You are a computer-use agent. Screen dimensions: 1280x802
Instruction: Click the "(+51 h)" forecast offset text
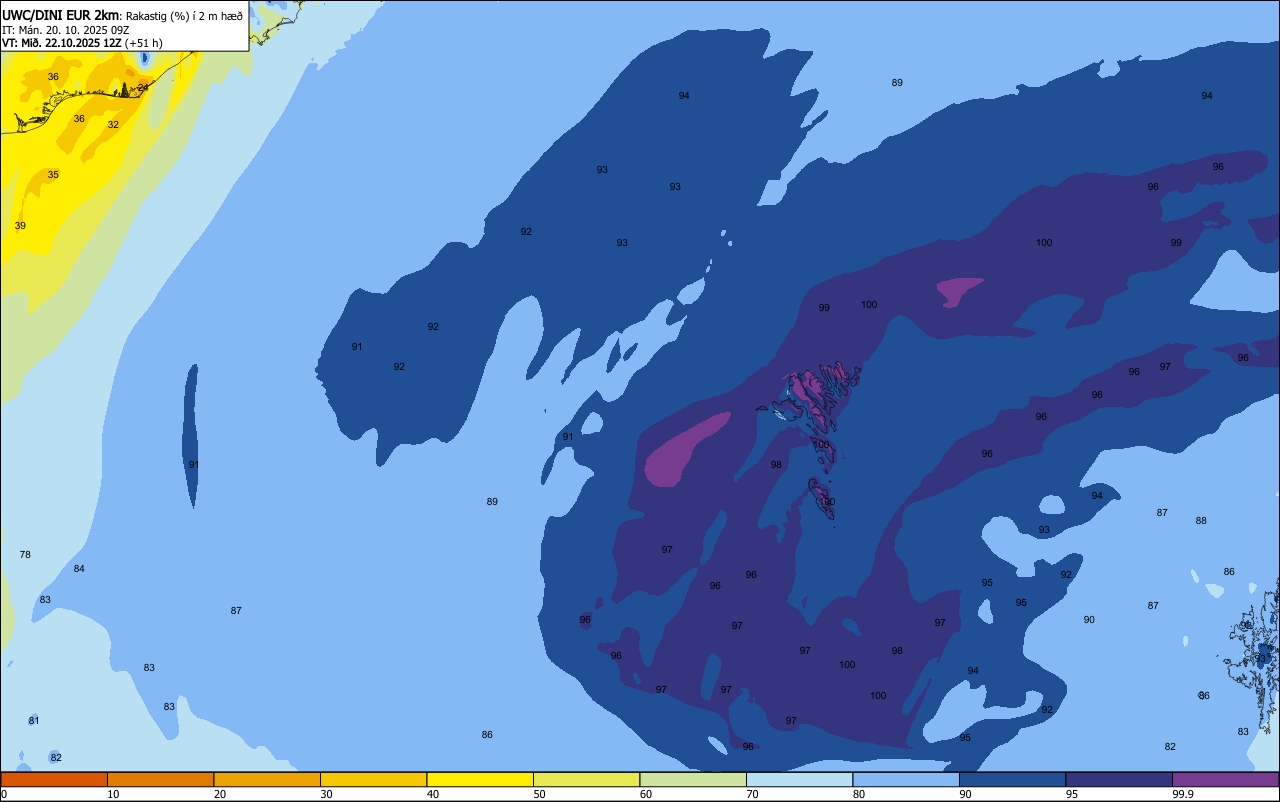click(145, 43)
